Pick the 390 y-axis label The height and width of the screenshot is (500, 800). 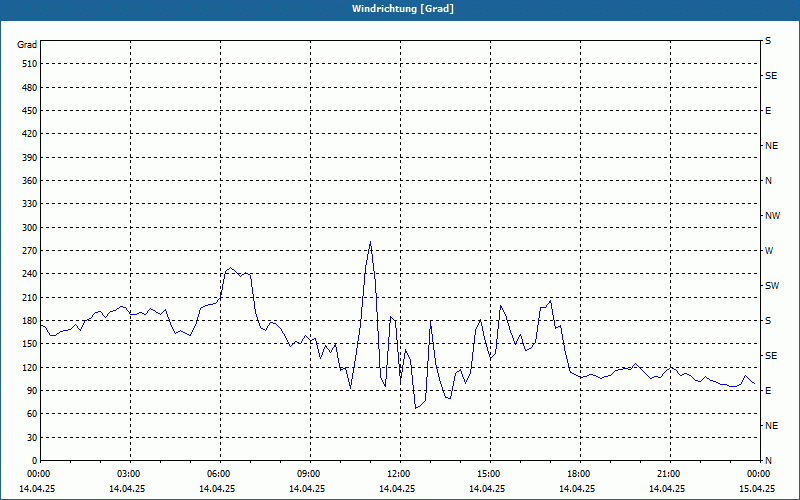[30, 158]
